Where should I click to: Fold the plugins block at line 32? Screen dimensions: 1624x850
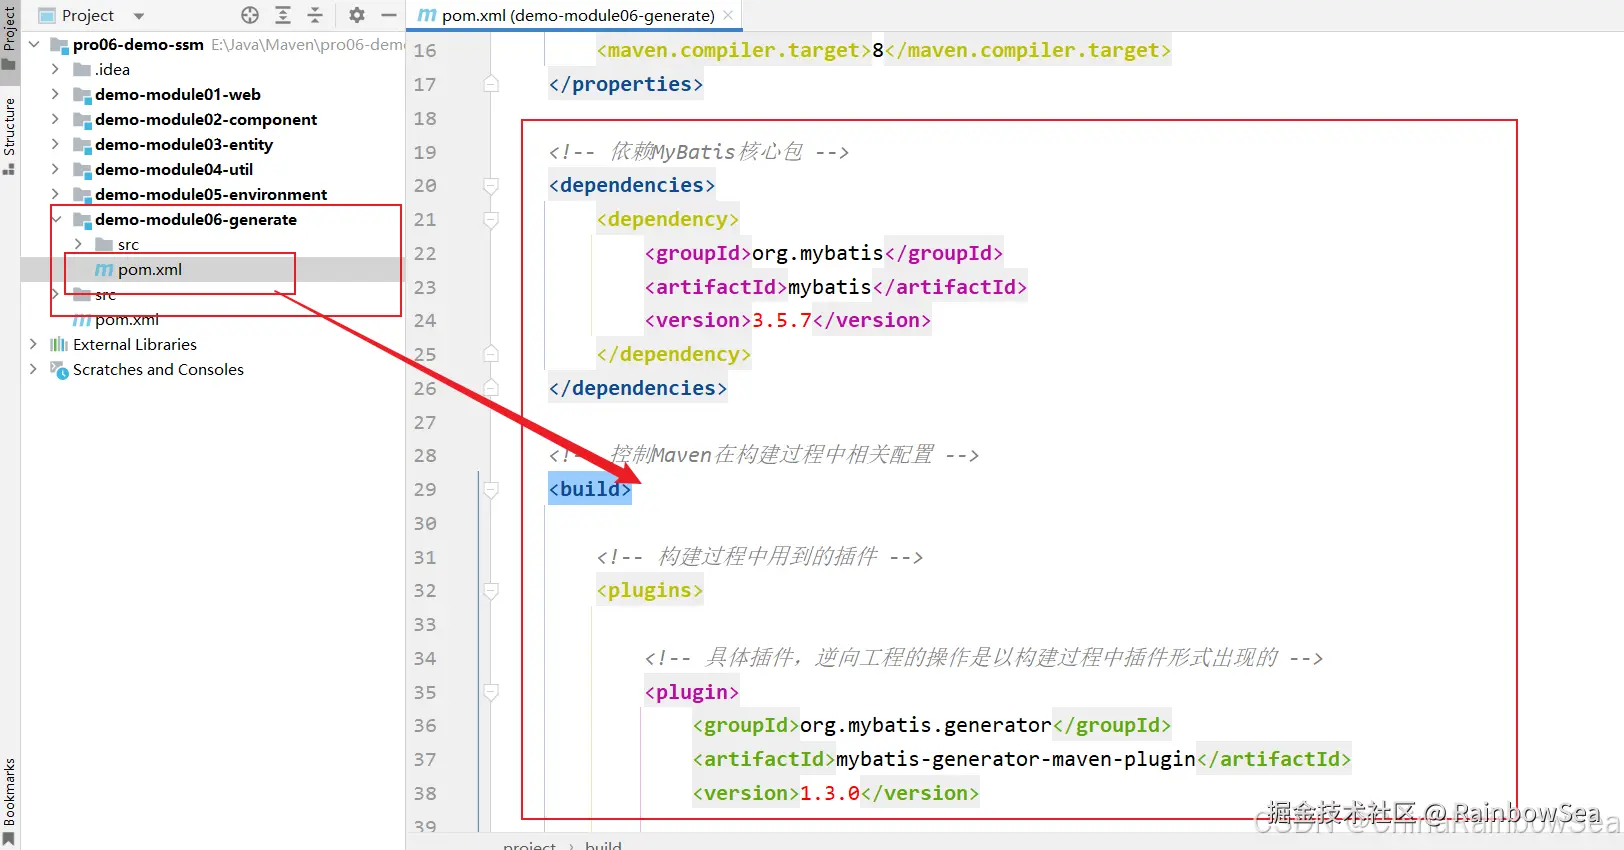click(x=491, y=590)
